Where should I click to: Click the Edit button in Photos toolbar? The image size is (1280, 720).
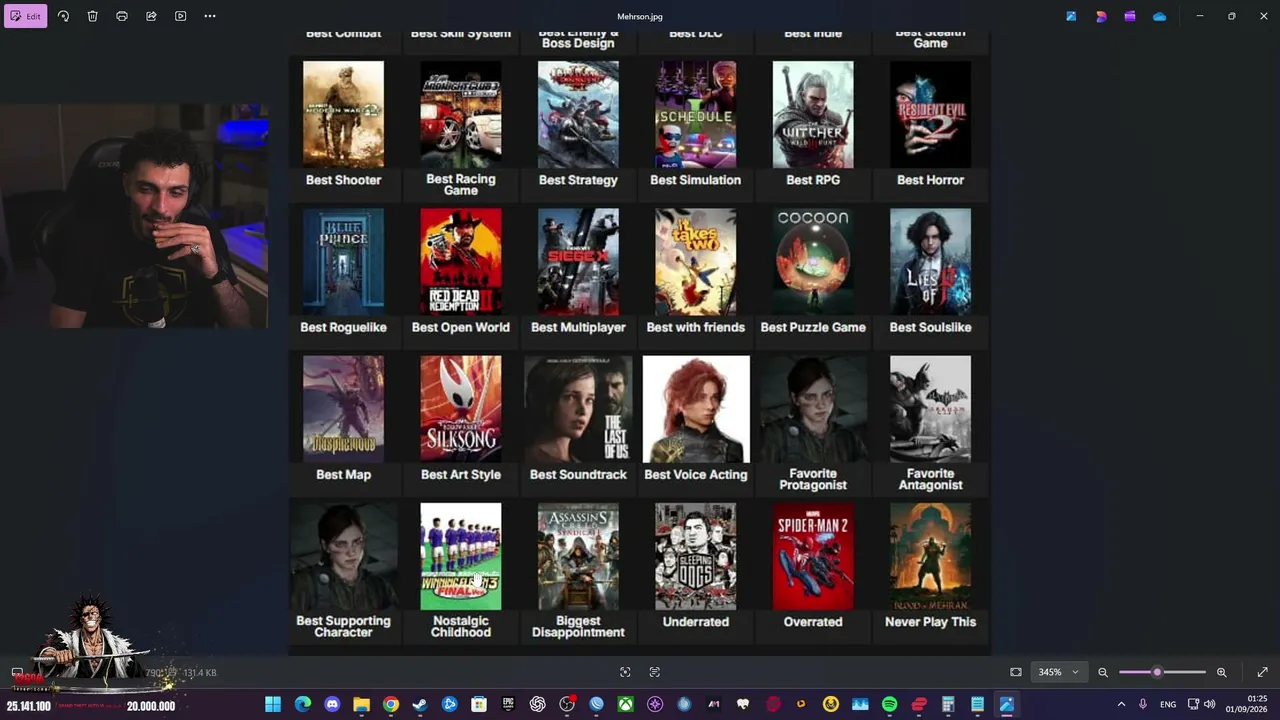coord(26,16)
